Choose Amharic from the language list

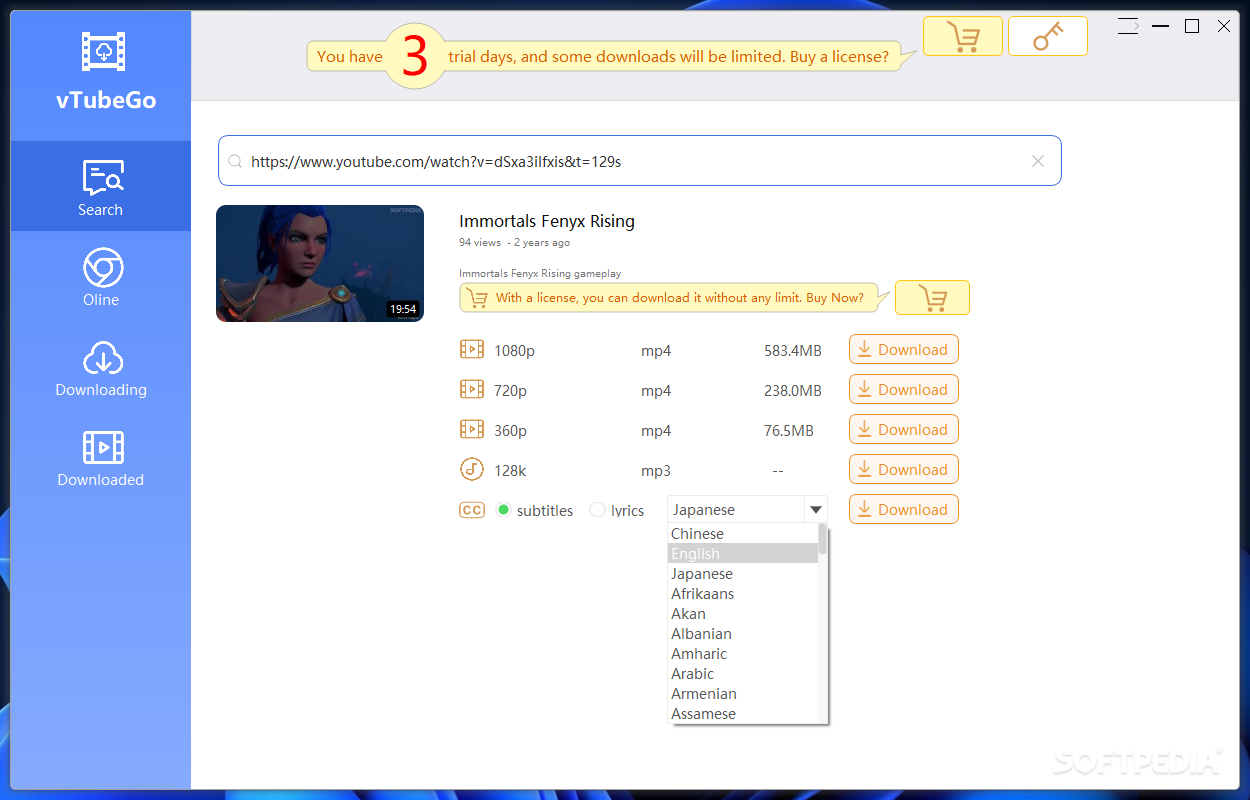pos(743,654)
